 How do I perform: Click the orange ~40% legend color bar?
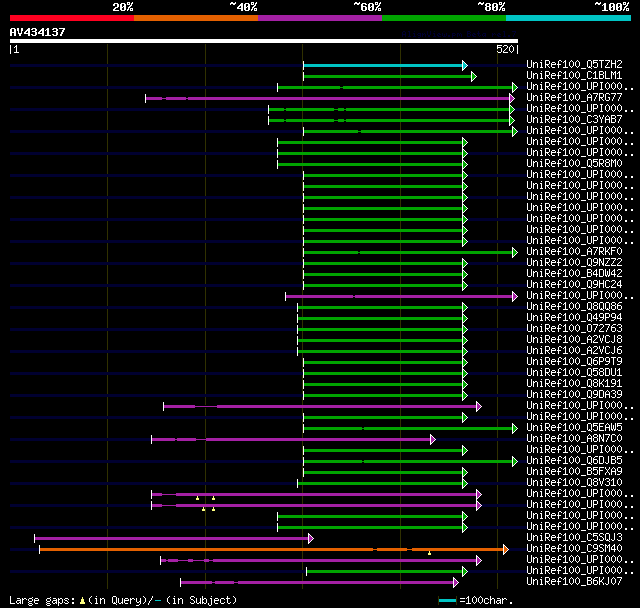pos(196,18)
